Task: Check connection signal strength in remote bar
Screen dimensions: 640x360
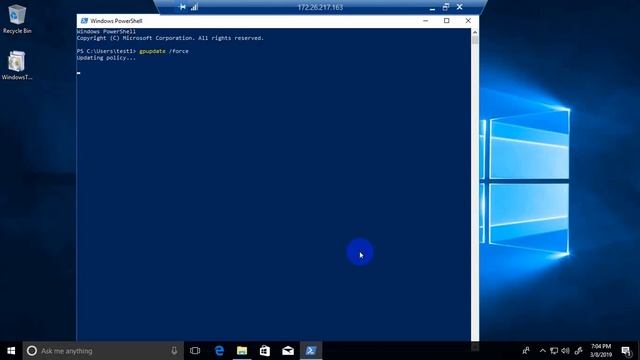Action: coord(194,7)
